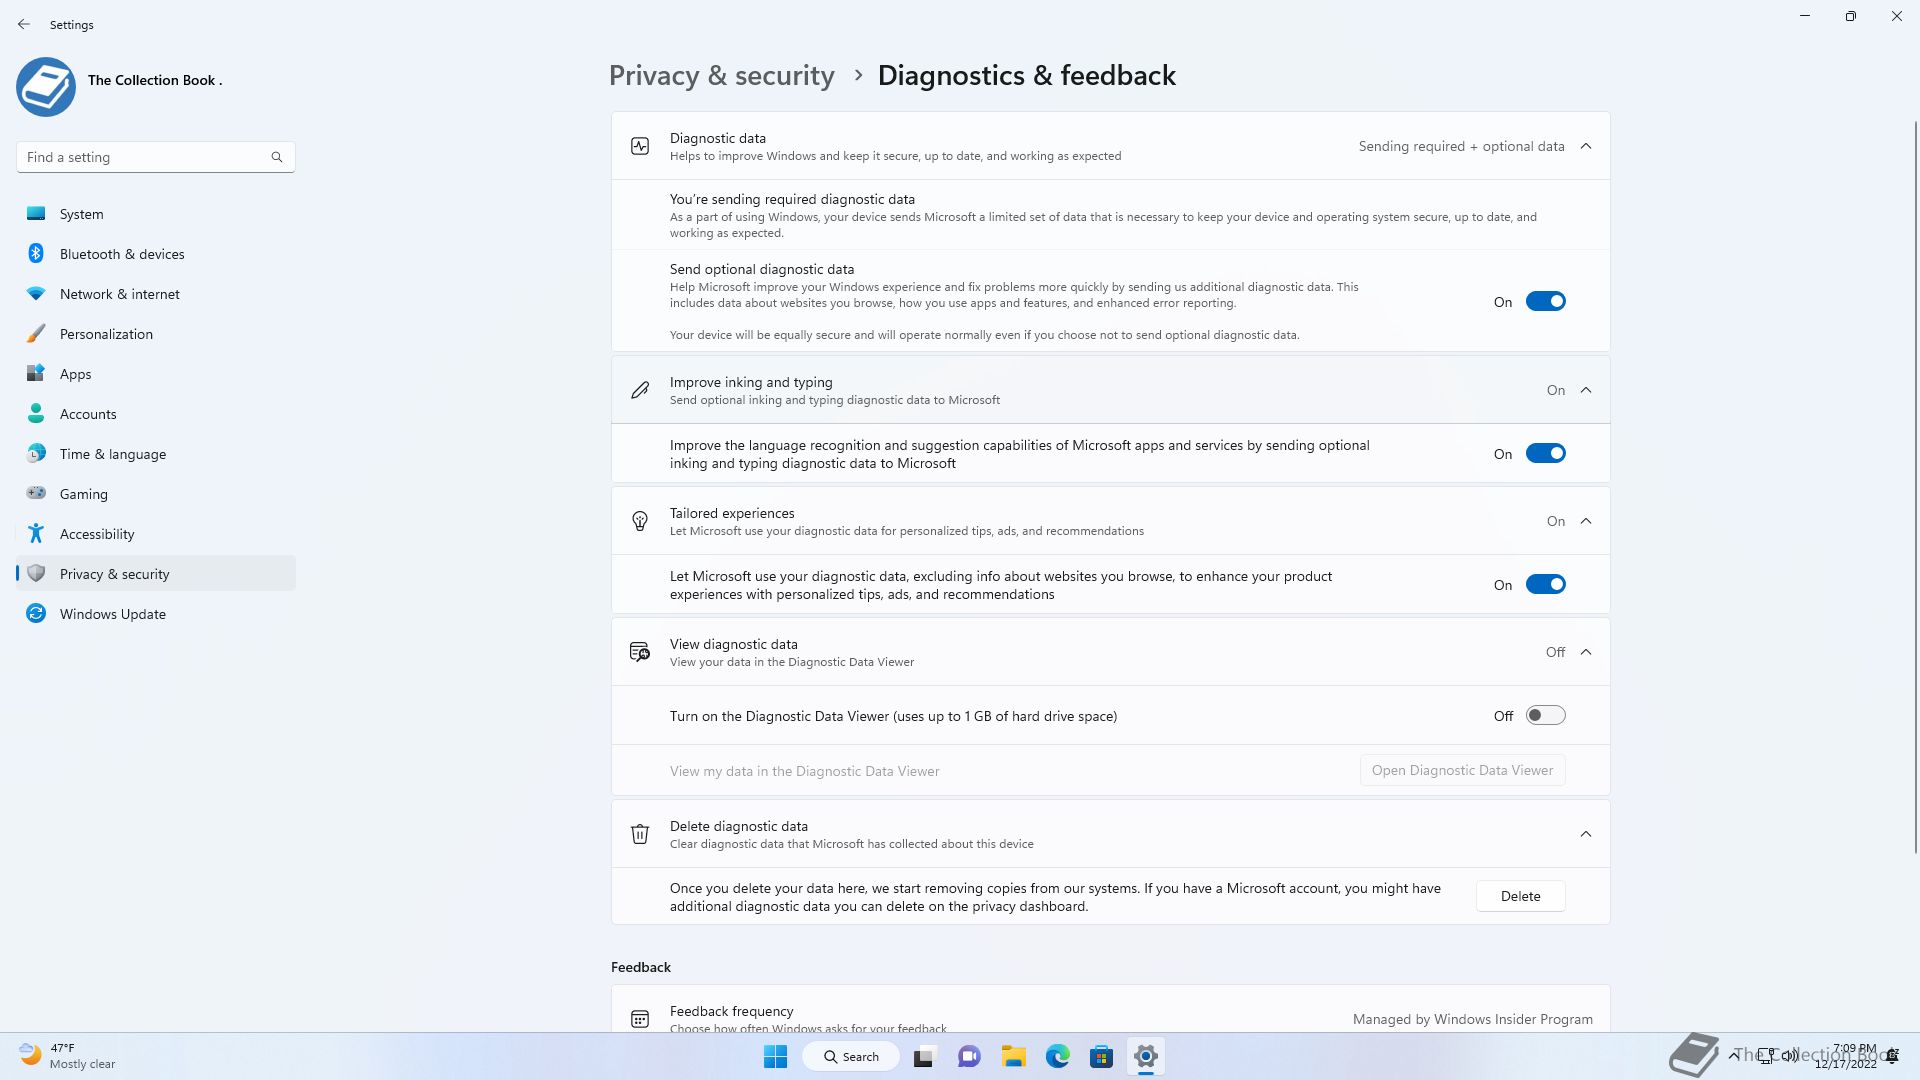Click the Settings gear icon in taskbar
Viewport: 1920px width, 1080px height.
pyautogui.click(x=1146, y=1056)
